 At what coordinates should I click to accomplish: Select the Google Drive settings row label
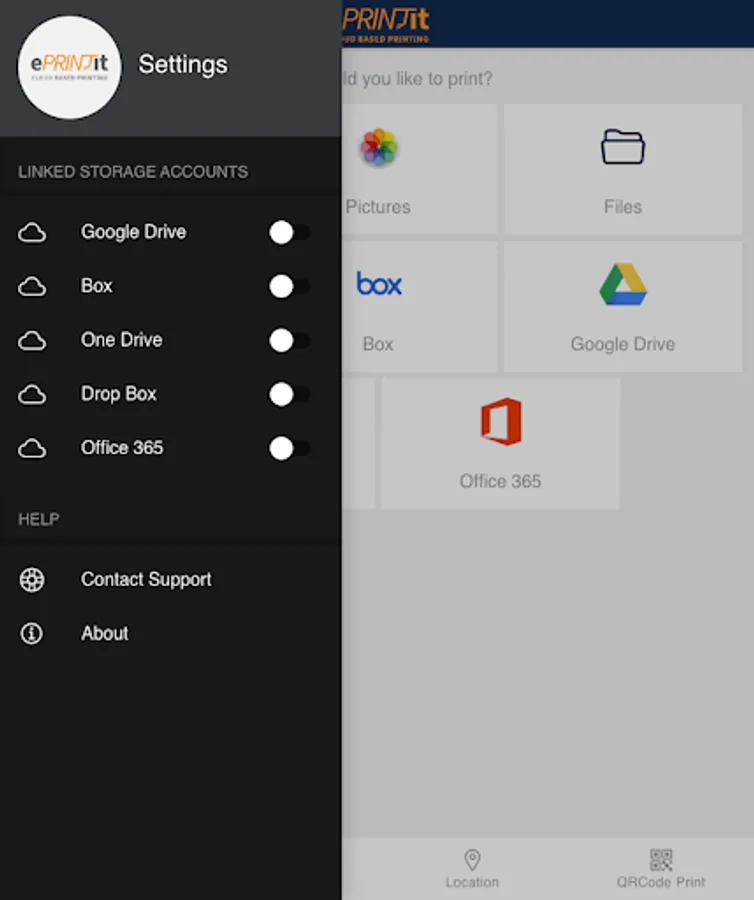(x=134, y=232)
